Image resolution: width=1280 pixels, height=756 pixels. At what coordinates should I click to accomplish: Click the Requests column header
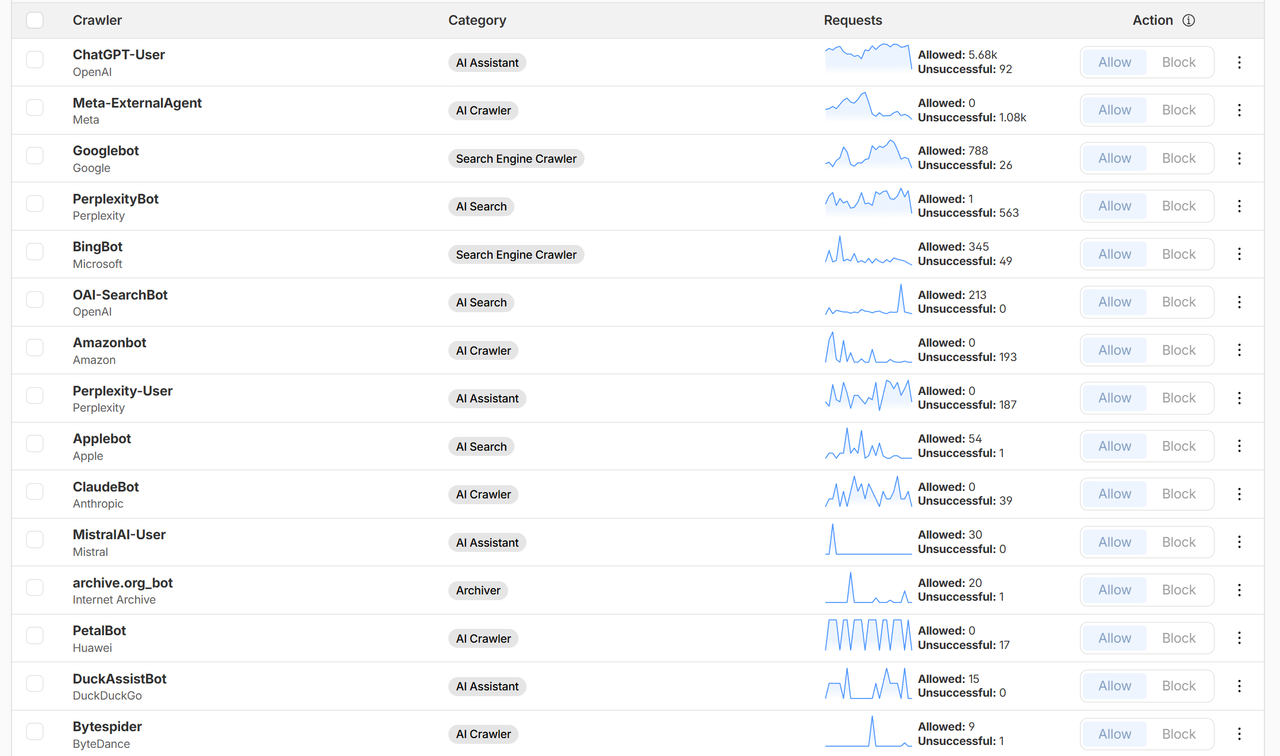click(853, 20)
